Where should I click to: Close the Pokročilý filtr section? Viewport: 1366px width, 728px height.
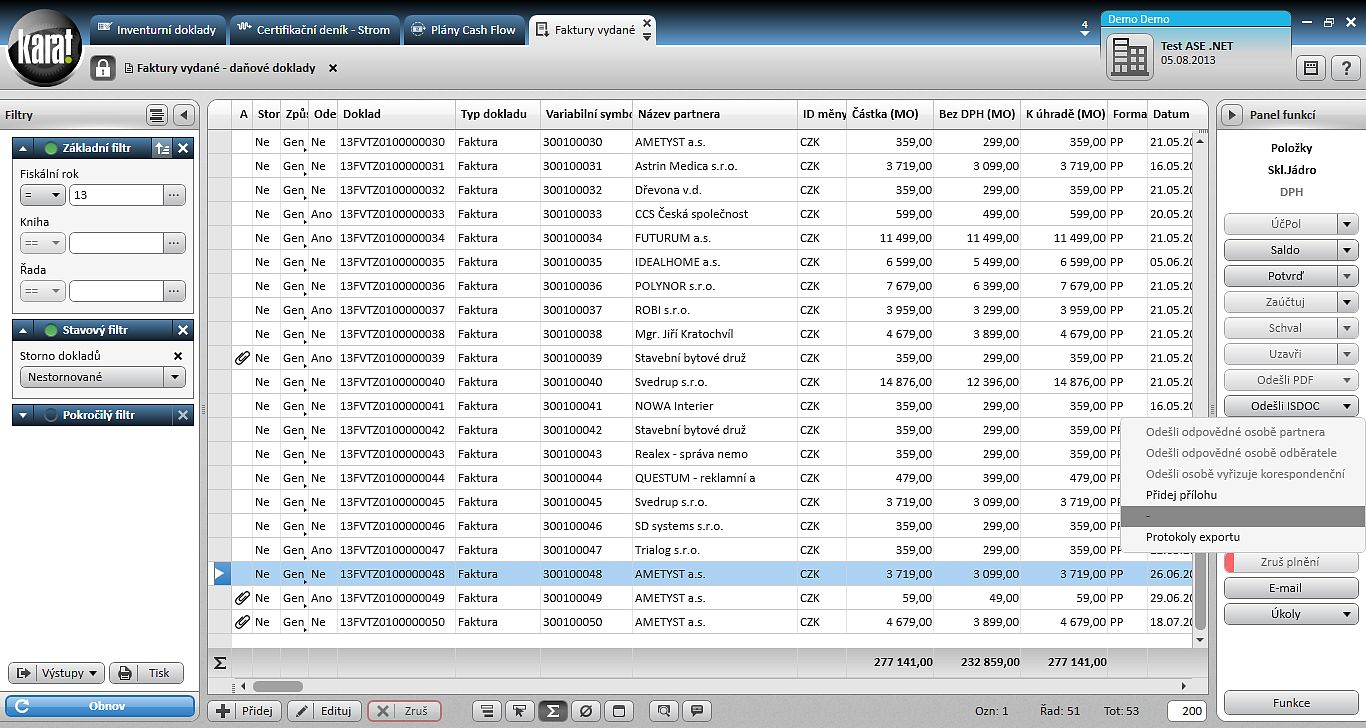pos(183,415)
